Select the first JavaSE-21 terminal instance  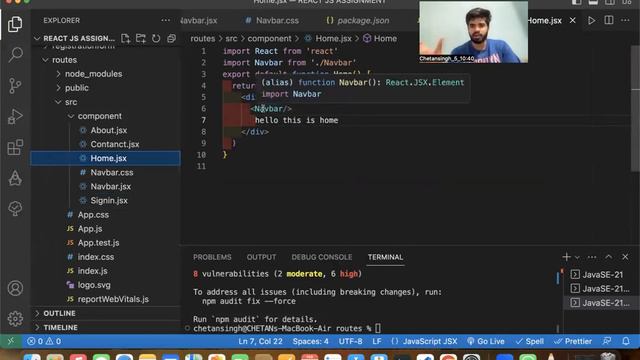pyautogui.click(x=601, y=274)
